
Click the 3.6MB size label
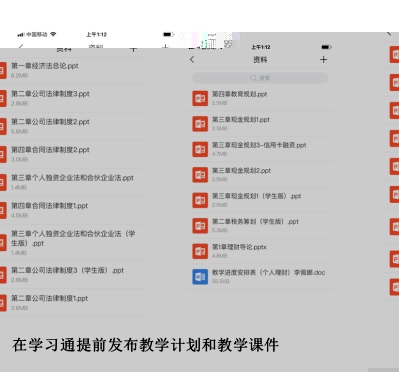[x=19, y=308]
